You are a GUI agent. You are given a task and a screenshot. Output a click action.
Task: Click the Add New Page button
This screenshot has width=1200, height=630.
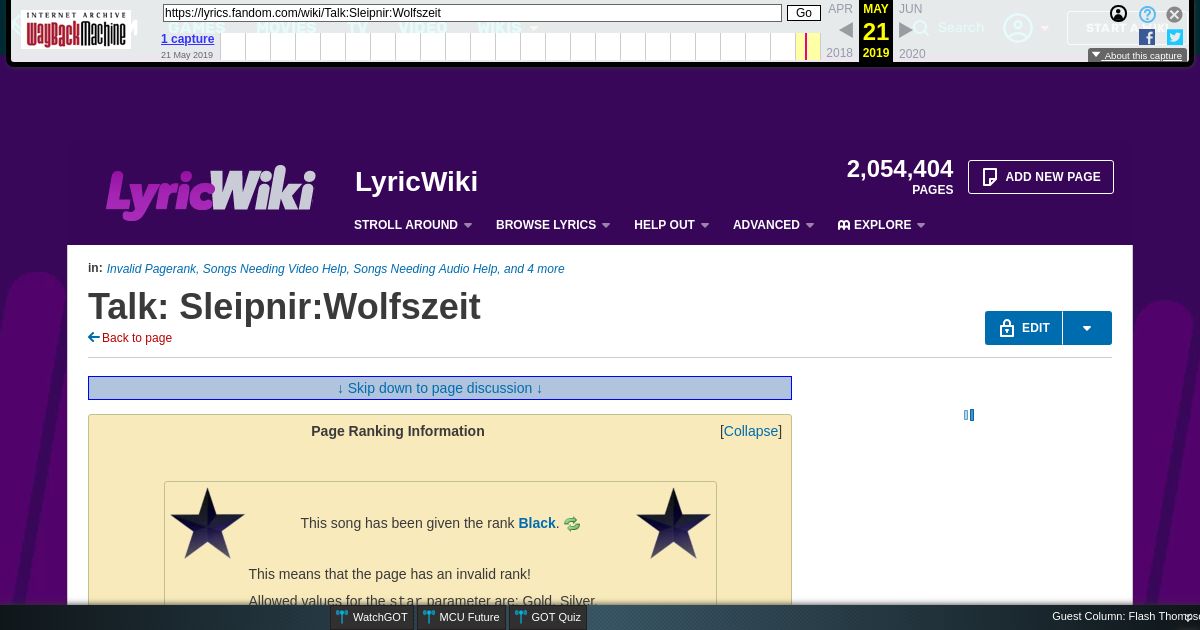1041,177
